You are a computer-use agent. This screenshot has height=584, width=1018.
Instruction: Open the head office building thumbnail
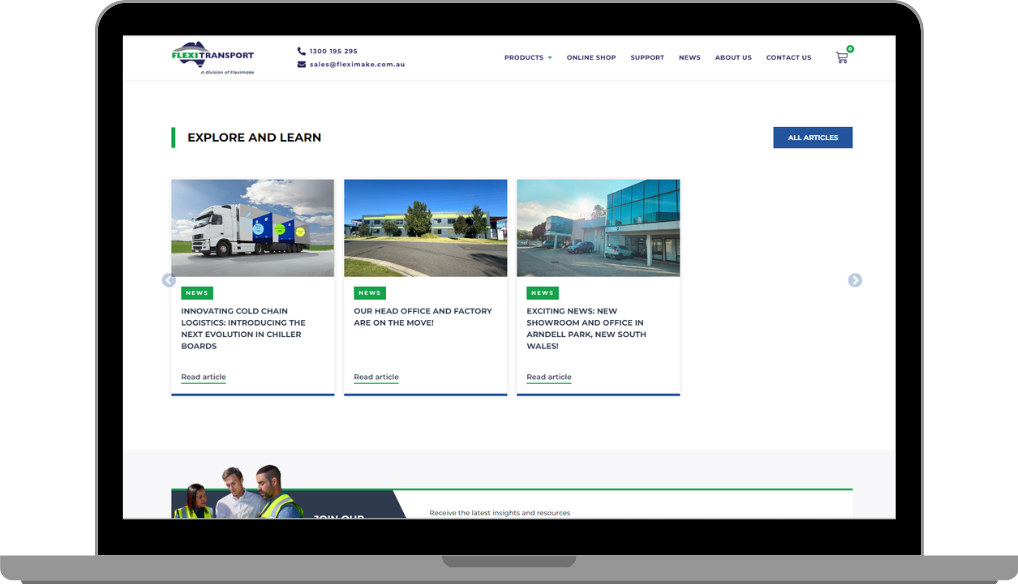(425, 228)
